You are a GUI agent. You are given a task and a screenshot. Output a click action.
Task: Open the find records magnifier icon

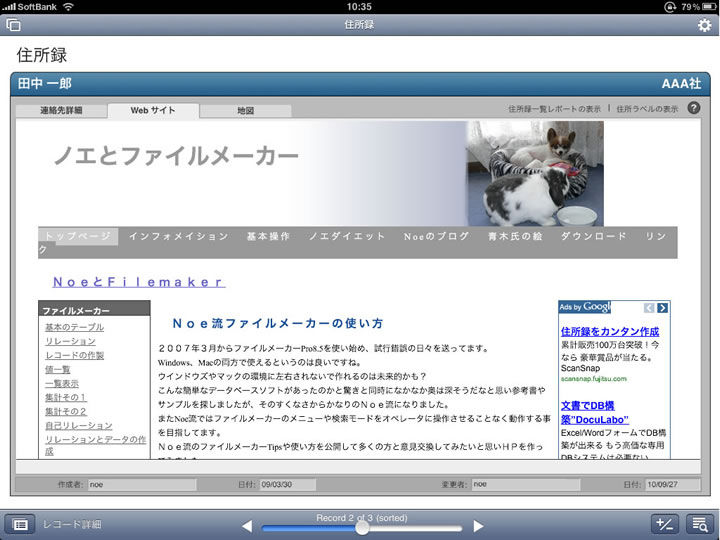tap(699, 524)
